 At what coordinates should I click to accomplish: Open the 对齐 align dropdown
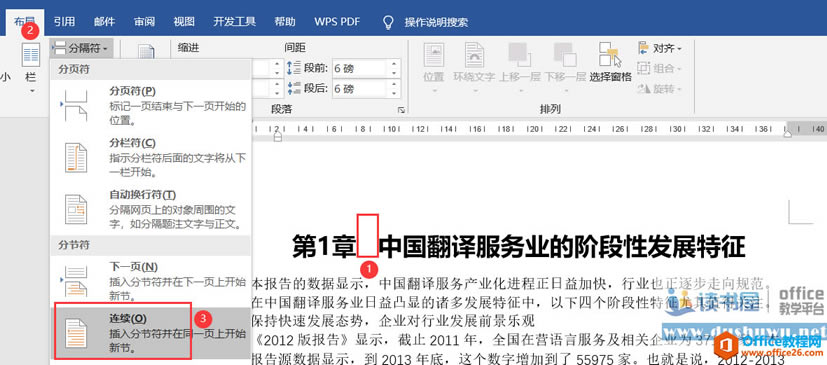(x=660, y=49)
